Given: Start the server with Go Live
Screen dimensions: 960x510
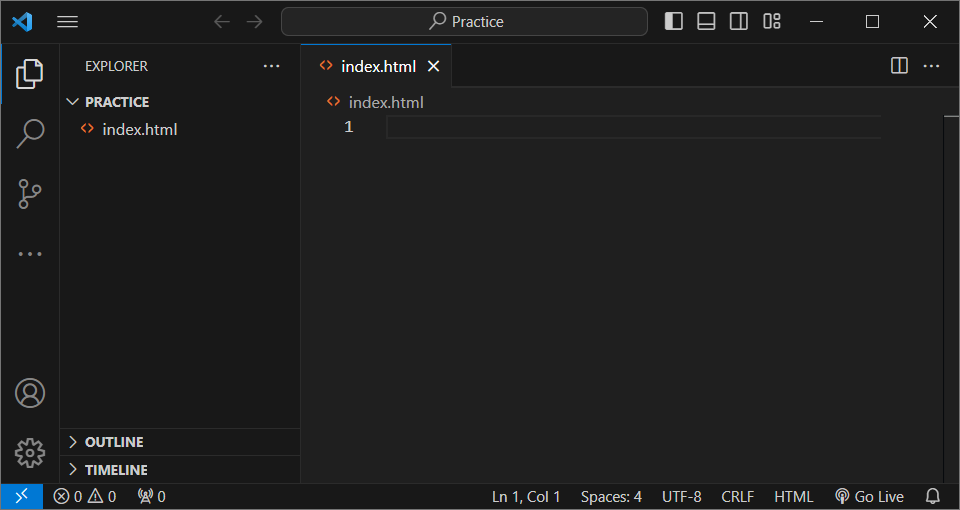Looking at the screenshot, I should click(869, 497).
